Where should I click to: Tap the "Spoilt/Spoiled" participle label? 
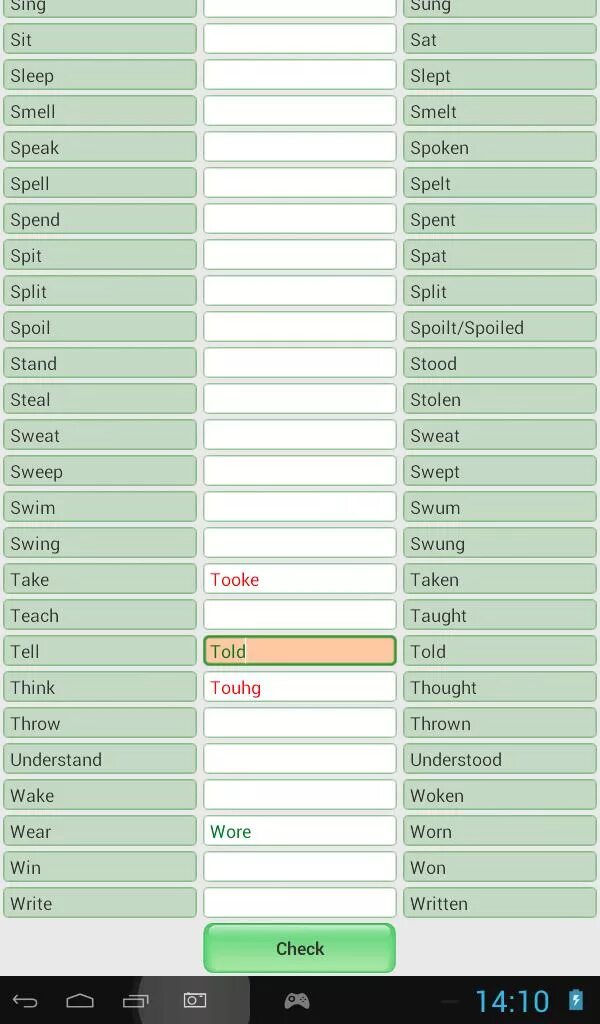tap(499, 327)
